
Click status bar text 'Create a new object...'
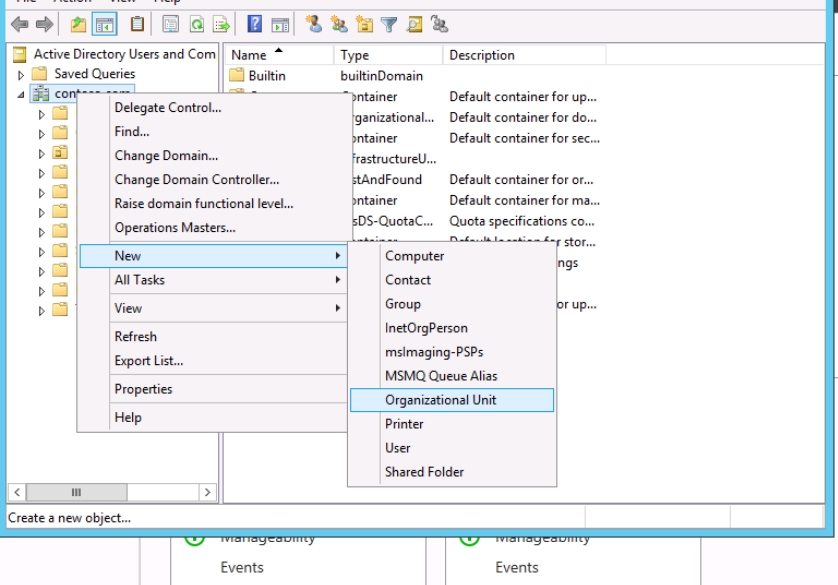[x=69, y=518]
